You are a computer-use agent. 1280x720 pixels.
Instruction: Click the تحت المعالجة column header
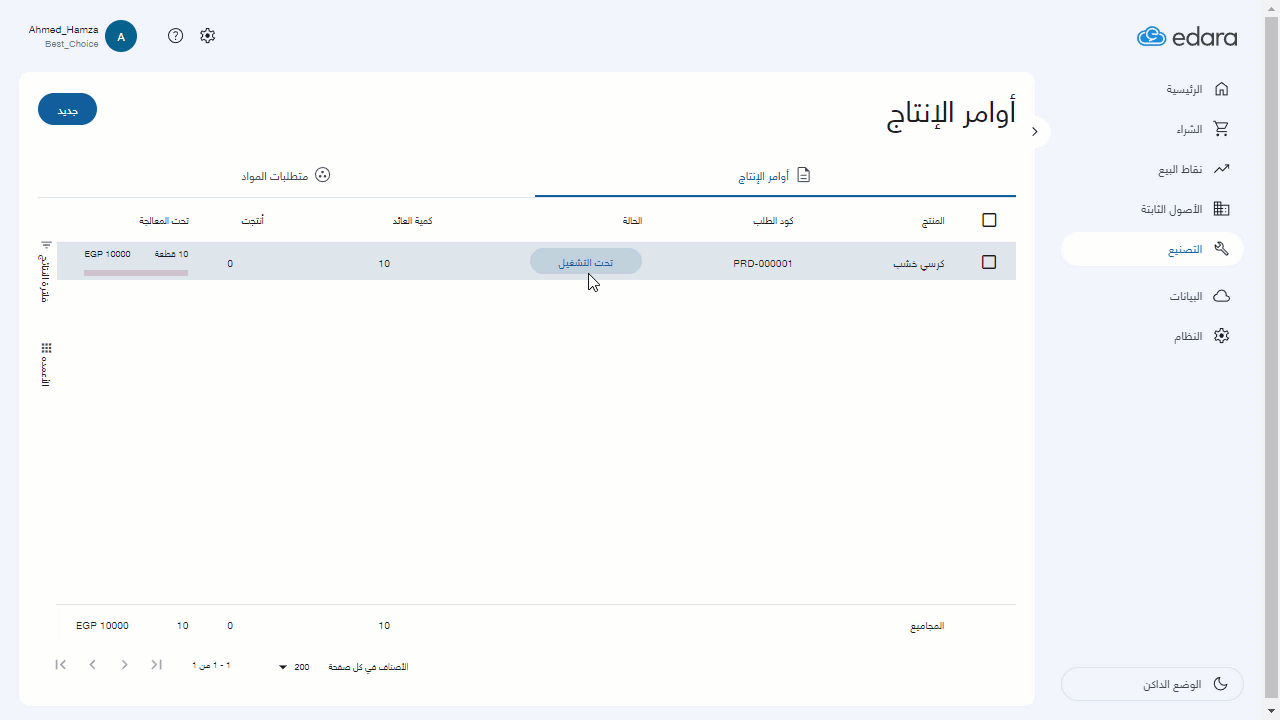[x=164, y=221]
